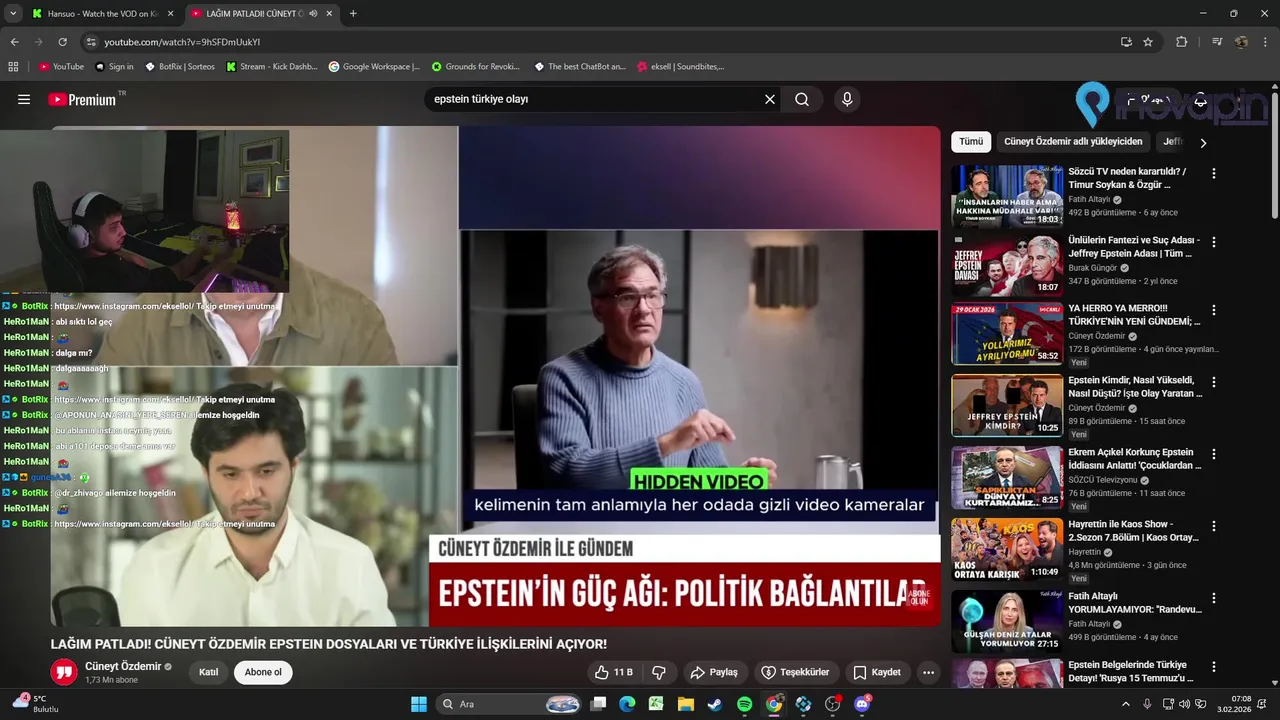The height and width of the screenshot is (720, 1280).
Task: Open Hayrettin ile Kaos Show video title
Action: click(x=1133, y=531)
